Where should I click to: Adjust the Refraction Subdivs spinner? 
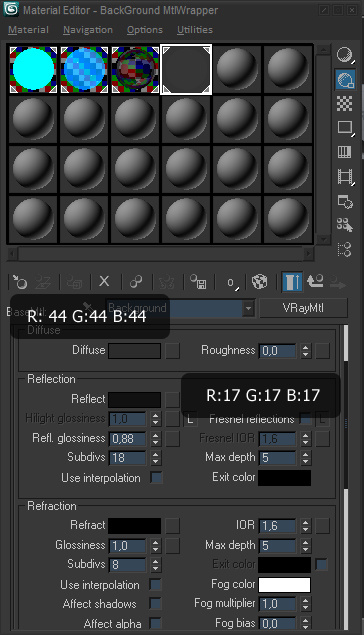click(155, 565)
